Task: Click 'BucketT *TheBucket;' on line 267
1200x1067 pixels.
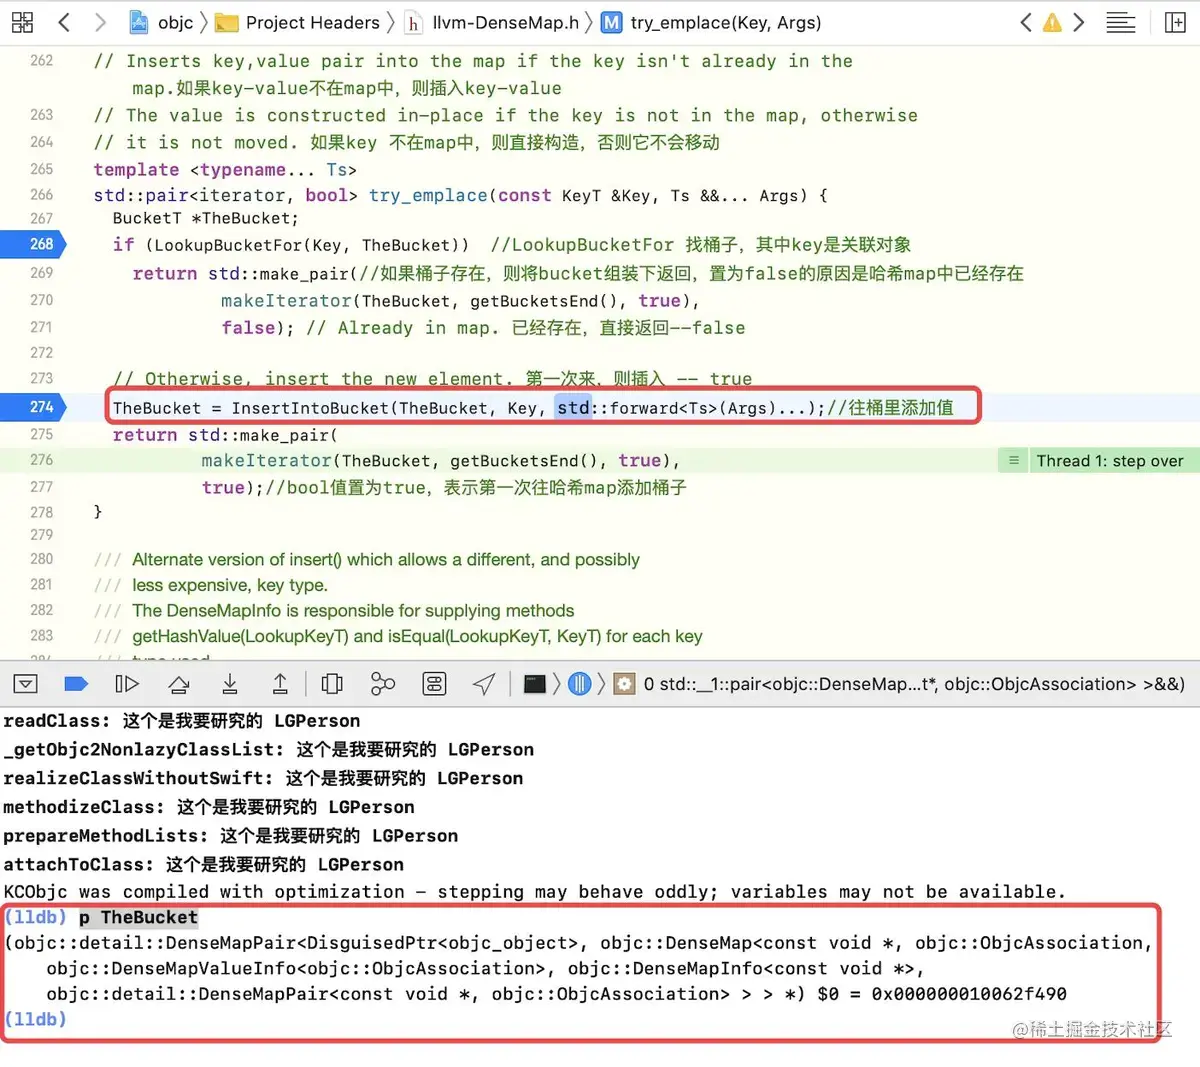Action: (x=205, y=218)
